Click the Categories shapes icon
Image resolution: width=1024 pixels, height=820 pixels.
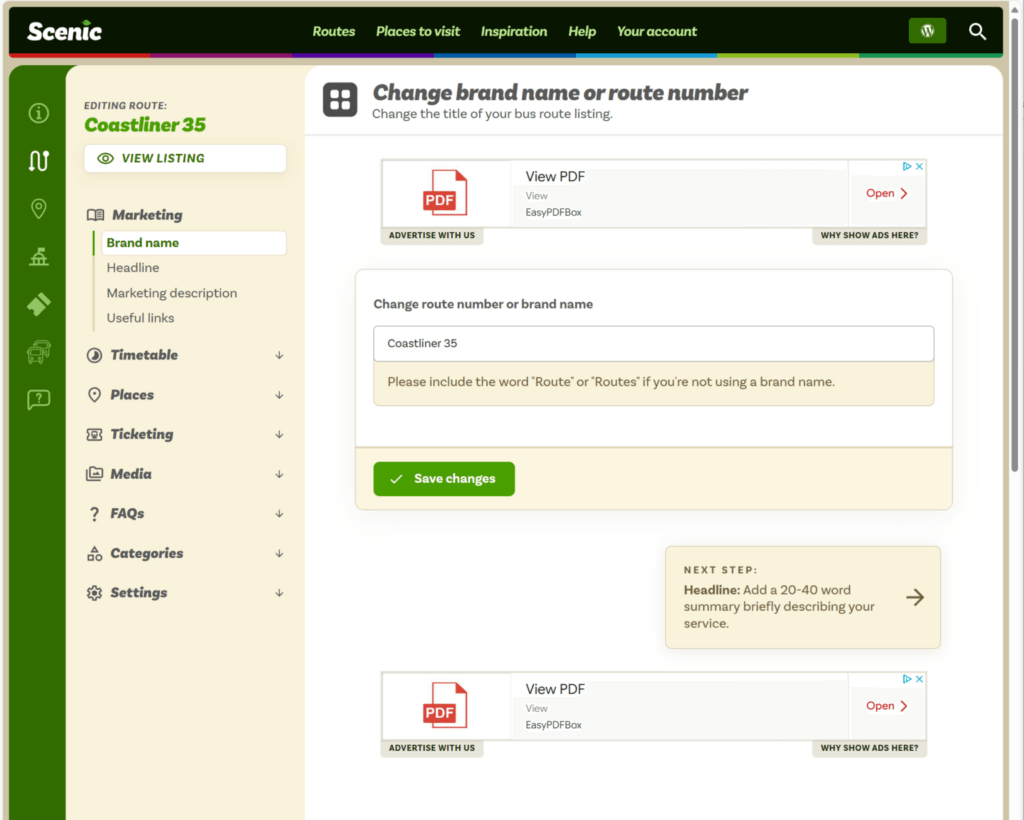click(x=95, y=554)
